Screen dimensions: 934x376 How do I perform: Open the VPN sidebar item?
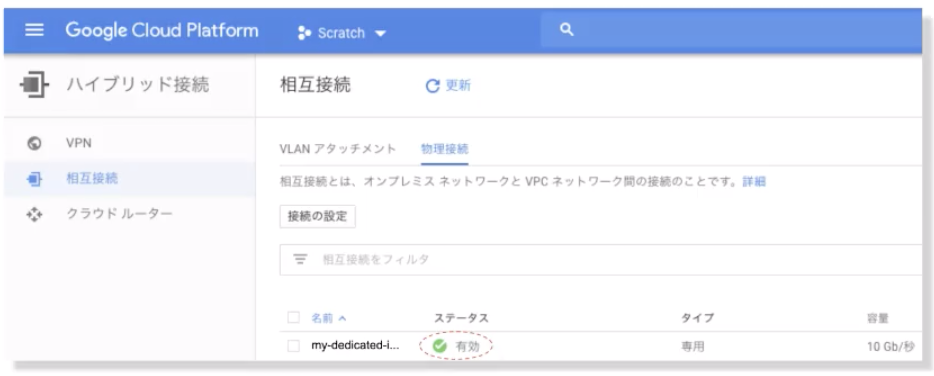tap(79, 143)
